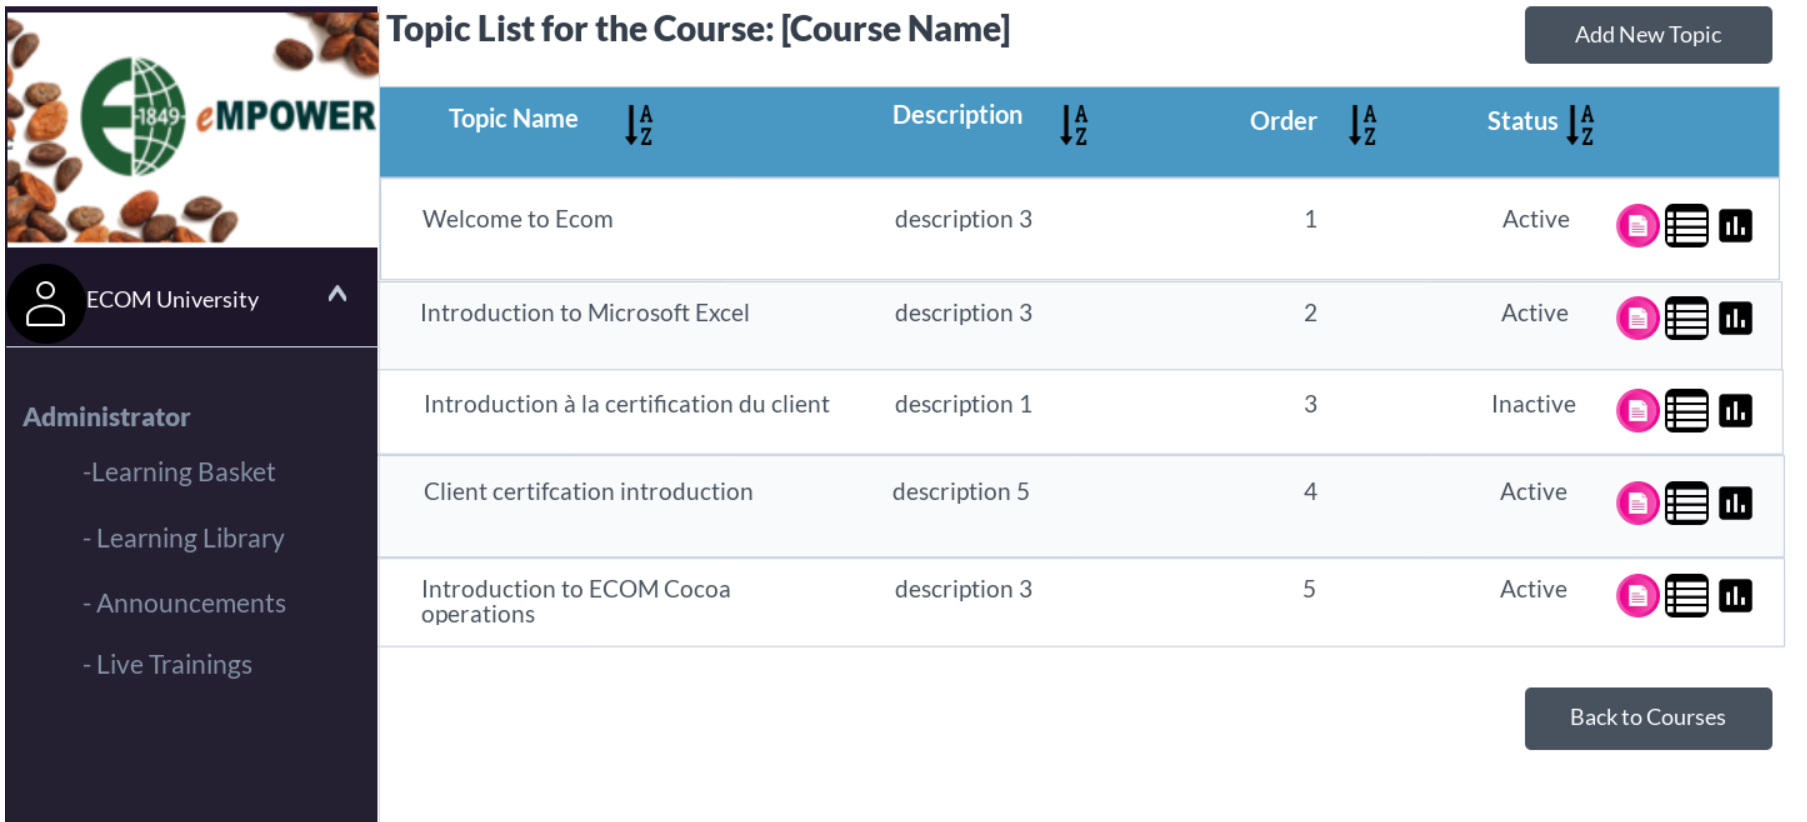
Task: Open Live Trainings menu item
Action: 167,664
